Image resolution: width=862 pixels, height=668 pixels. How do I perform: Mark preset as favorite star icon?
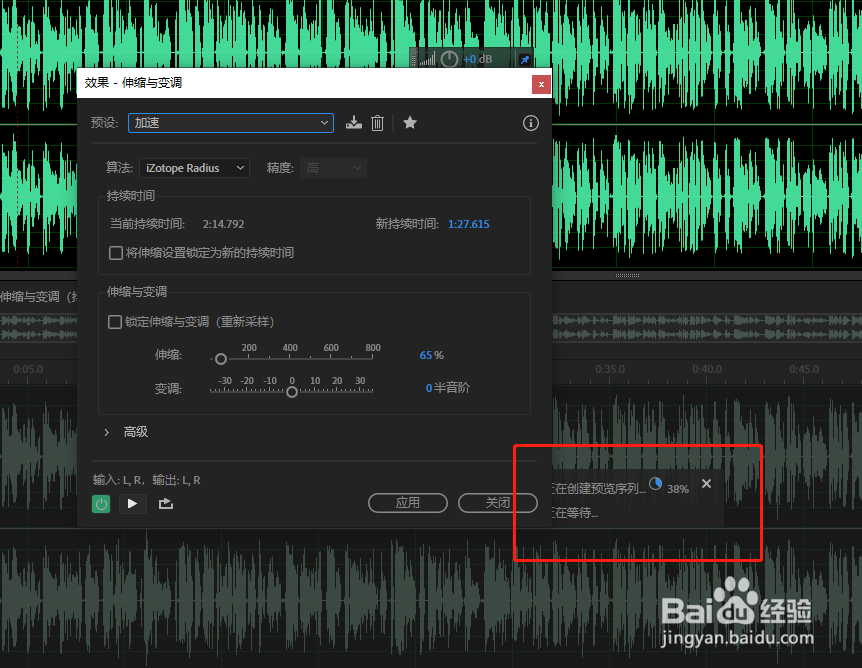click(x=410, y=123)
